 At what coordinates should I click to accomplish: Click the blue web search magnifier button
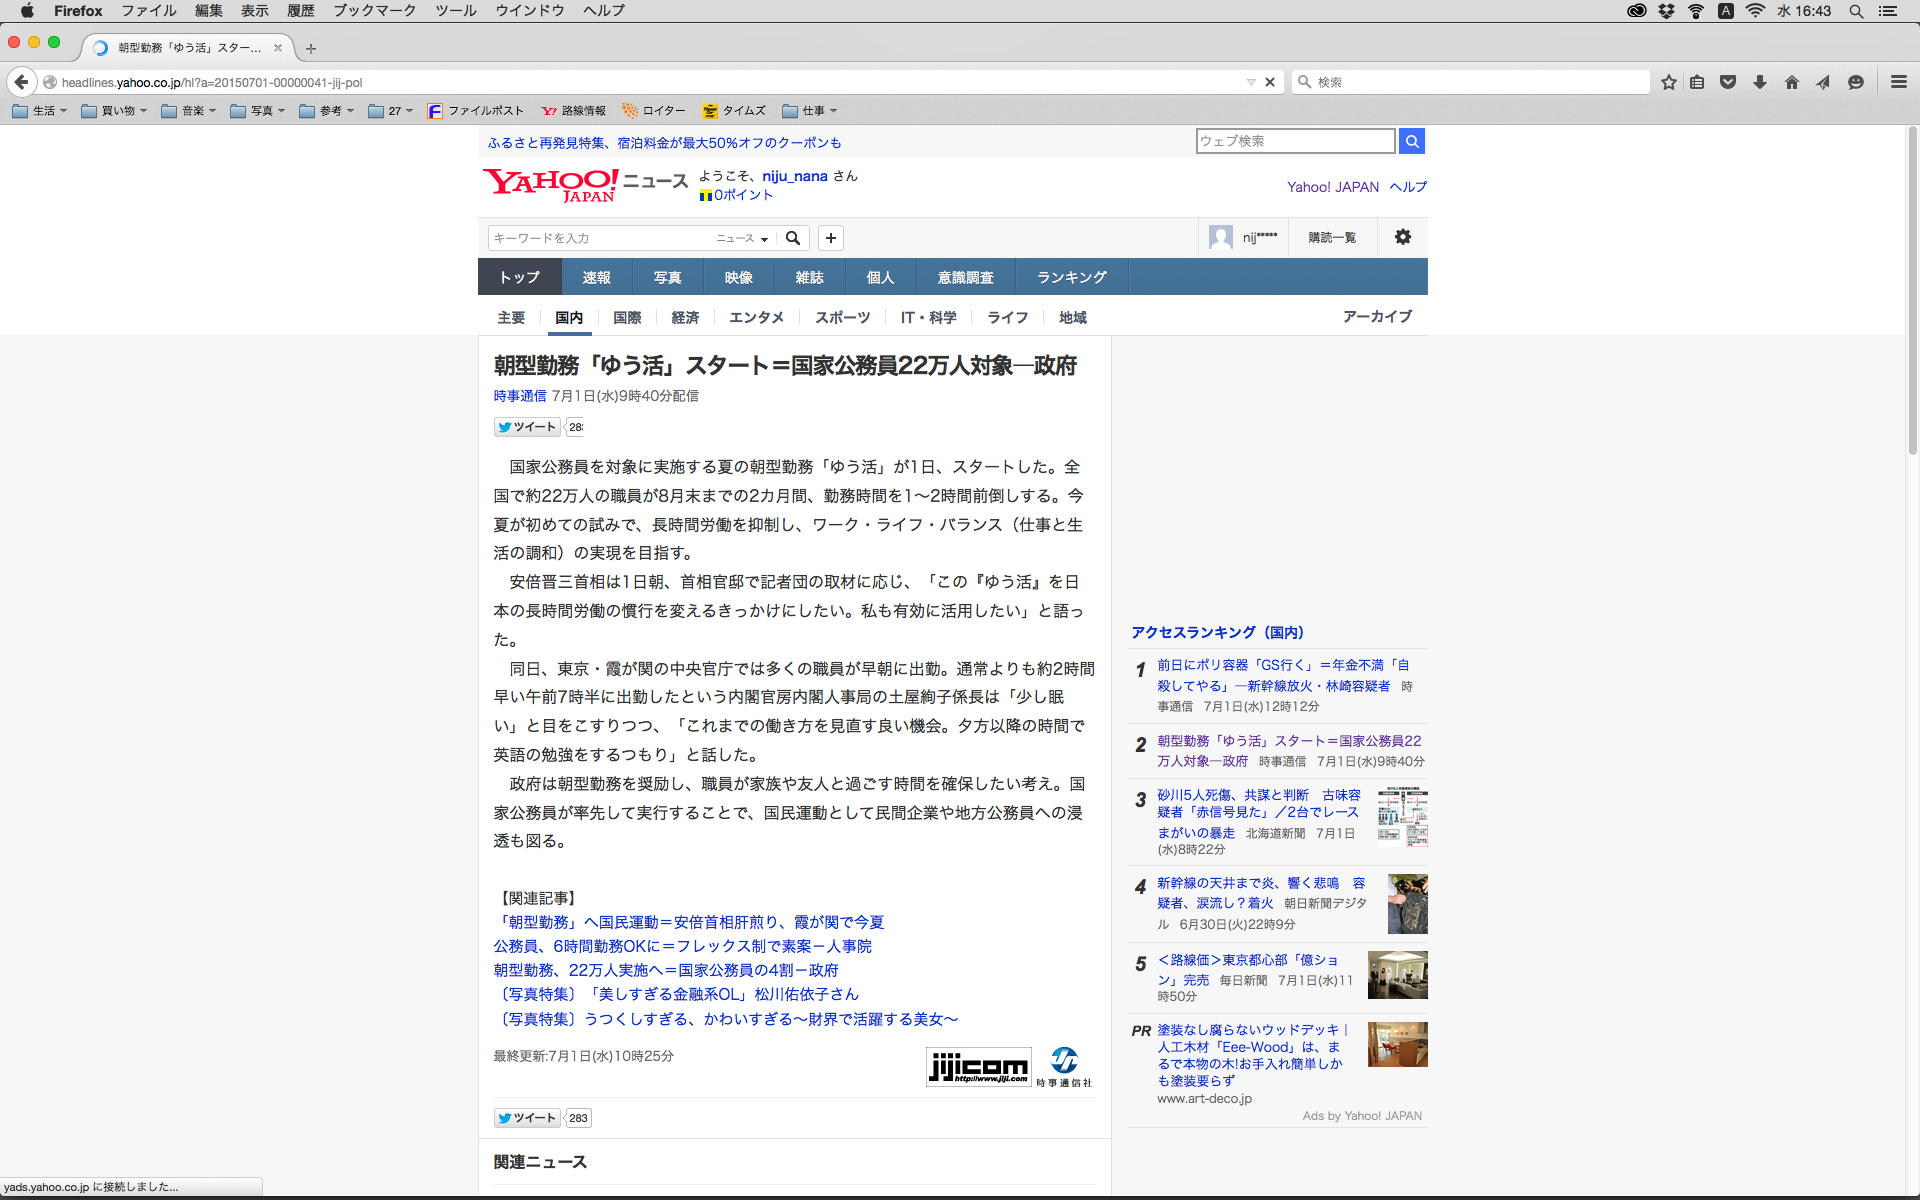pos(1412,141)
